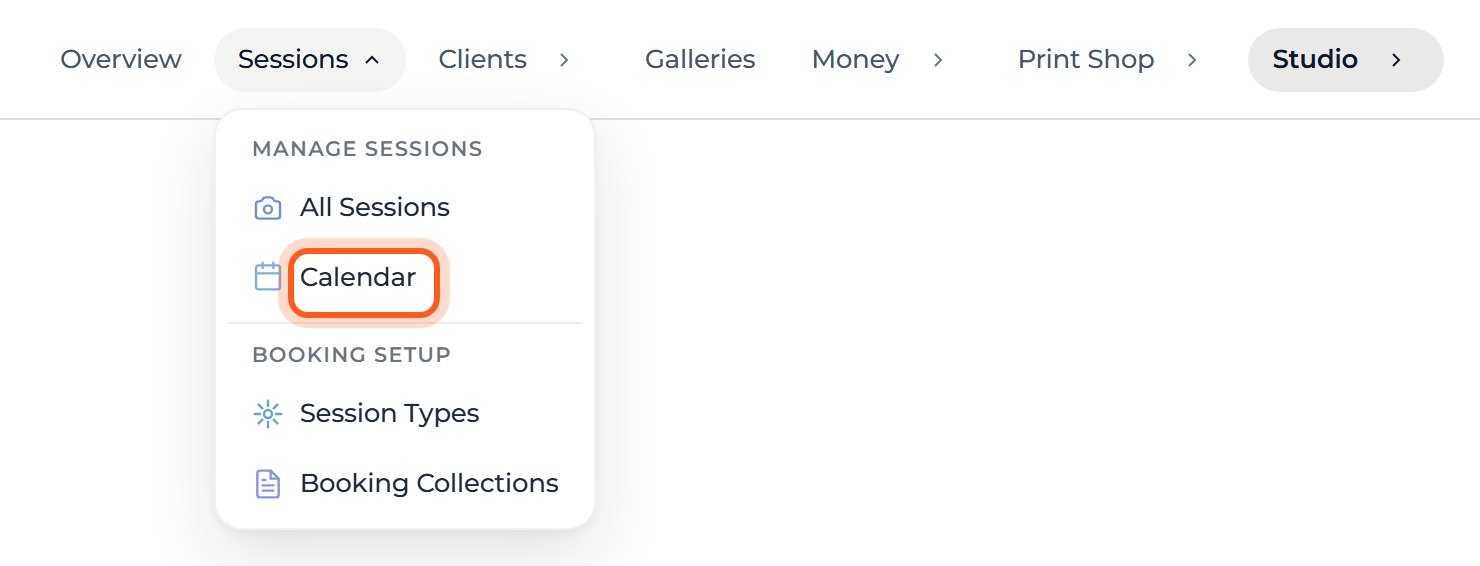Click the Studio pill button
Viewport: 1480px width, 566px height.
point(1346,60)
